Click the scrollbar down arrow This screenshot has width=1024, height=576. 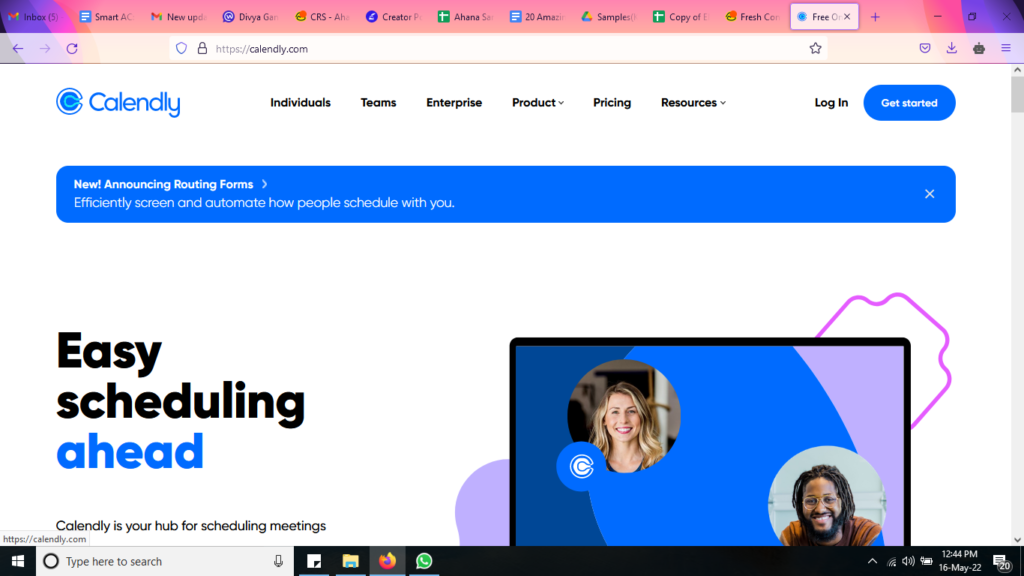click(x=1017, y=539)
